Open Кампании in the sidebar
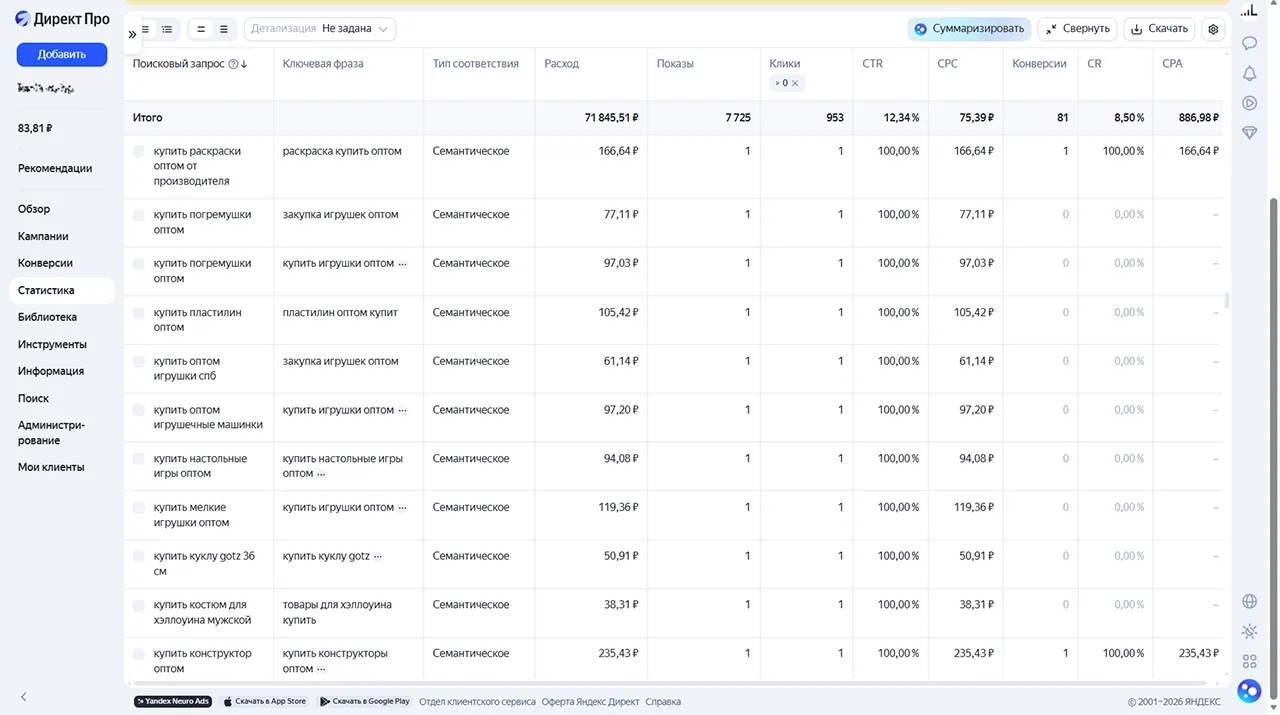This screenshot has width=1280, height=715. (43, 236)
